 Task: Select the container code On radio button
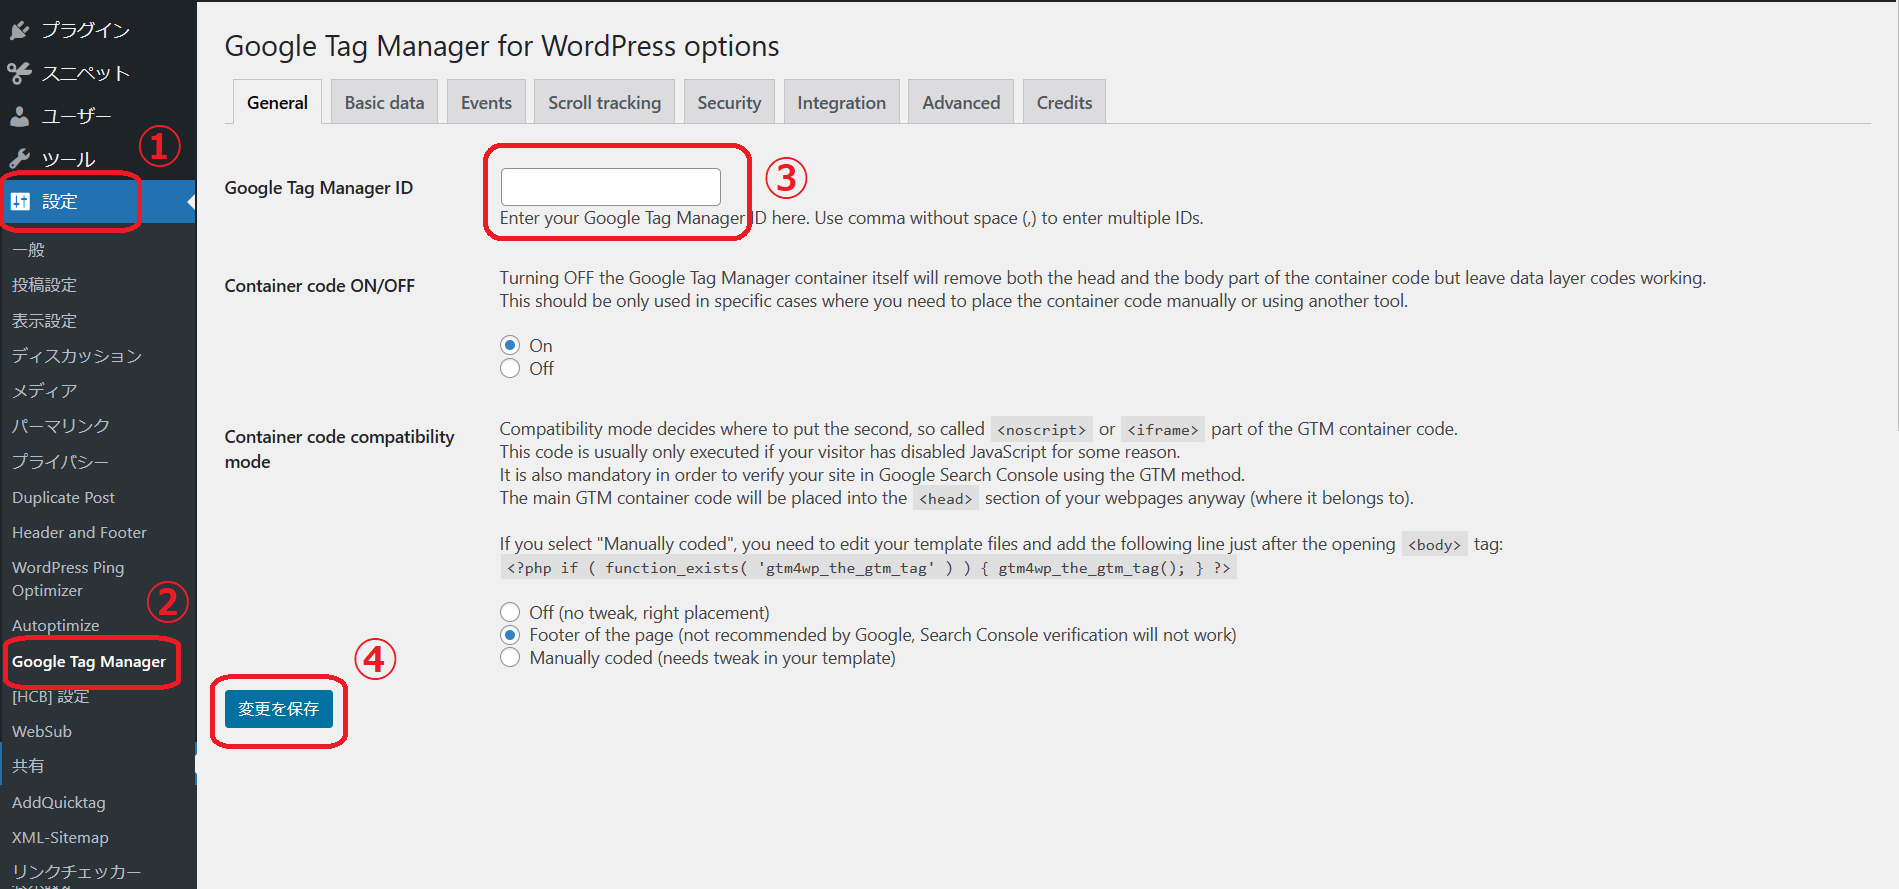510,345
